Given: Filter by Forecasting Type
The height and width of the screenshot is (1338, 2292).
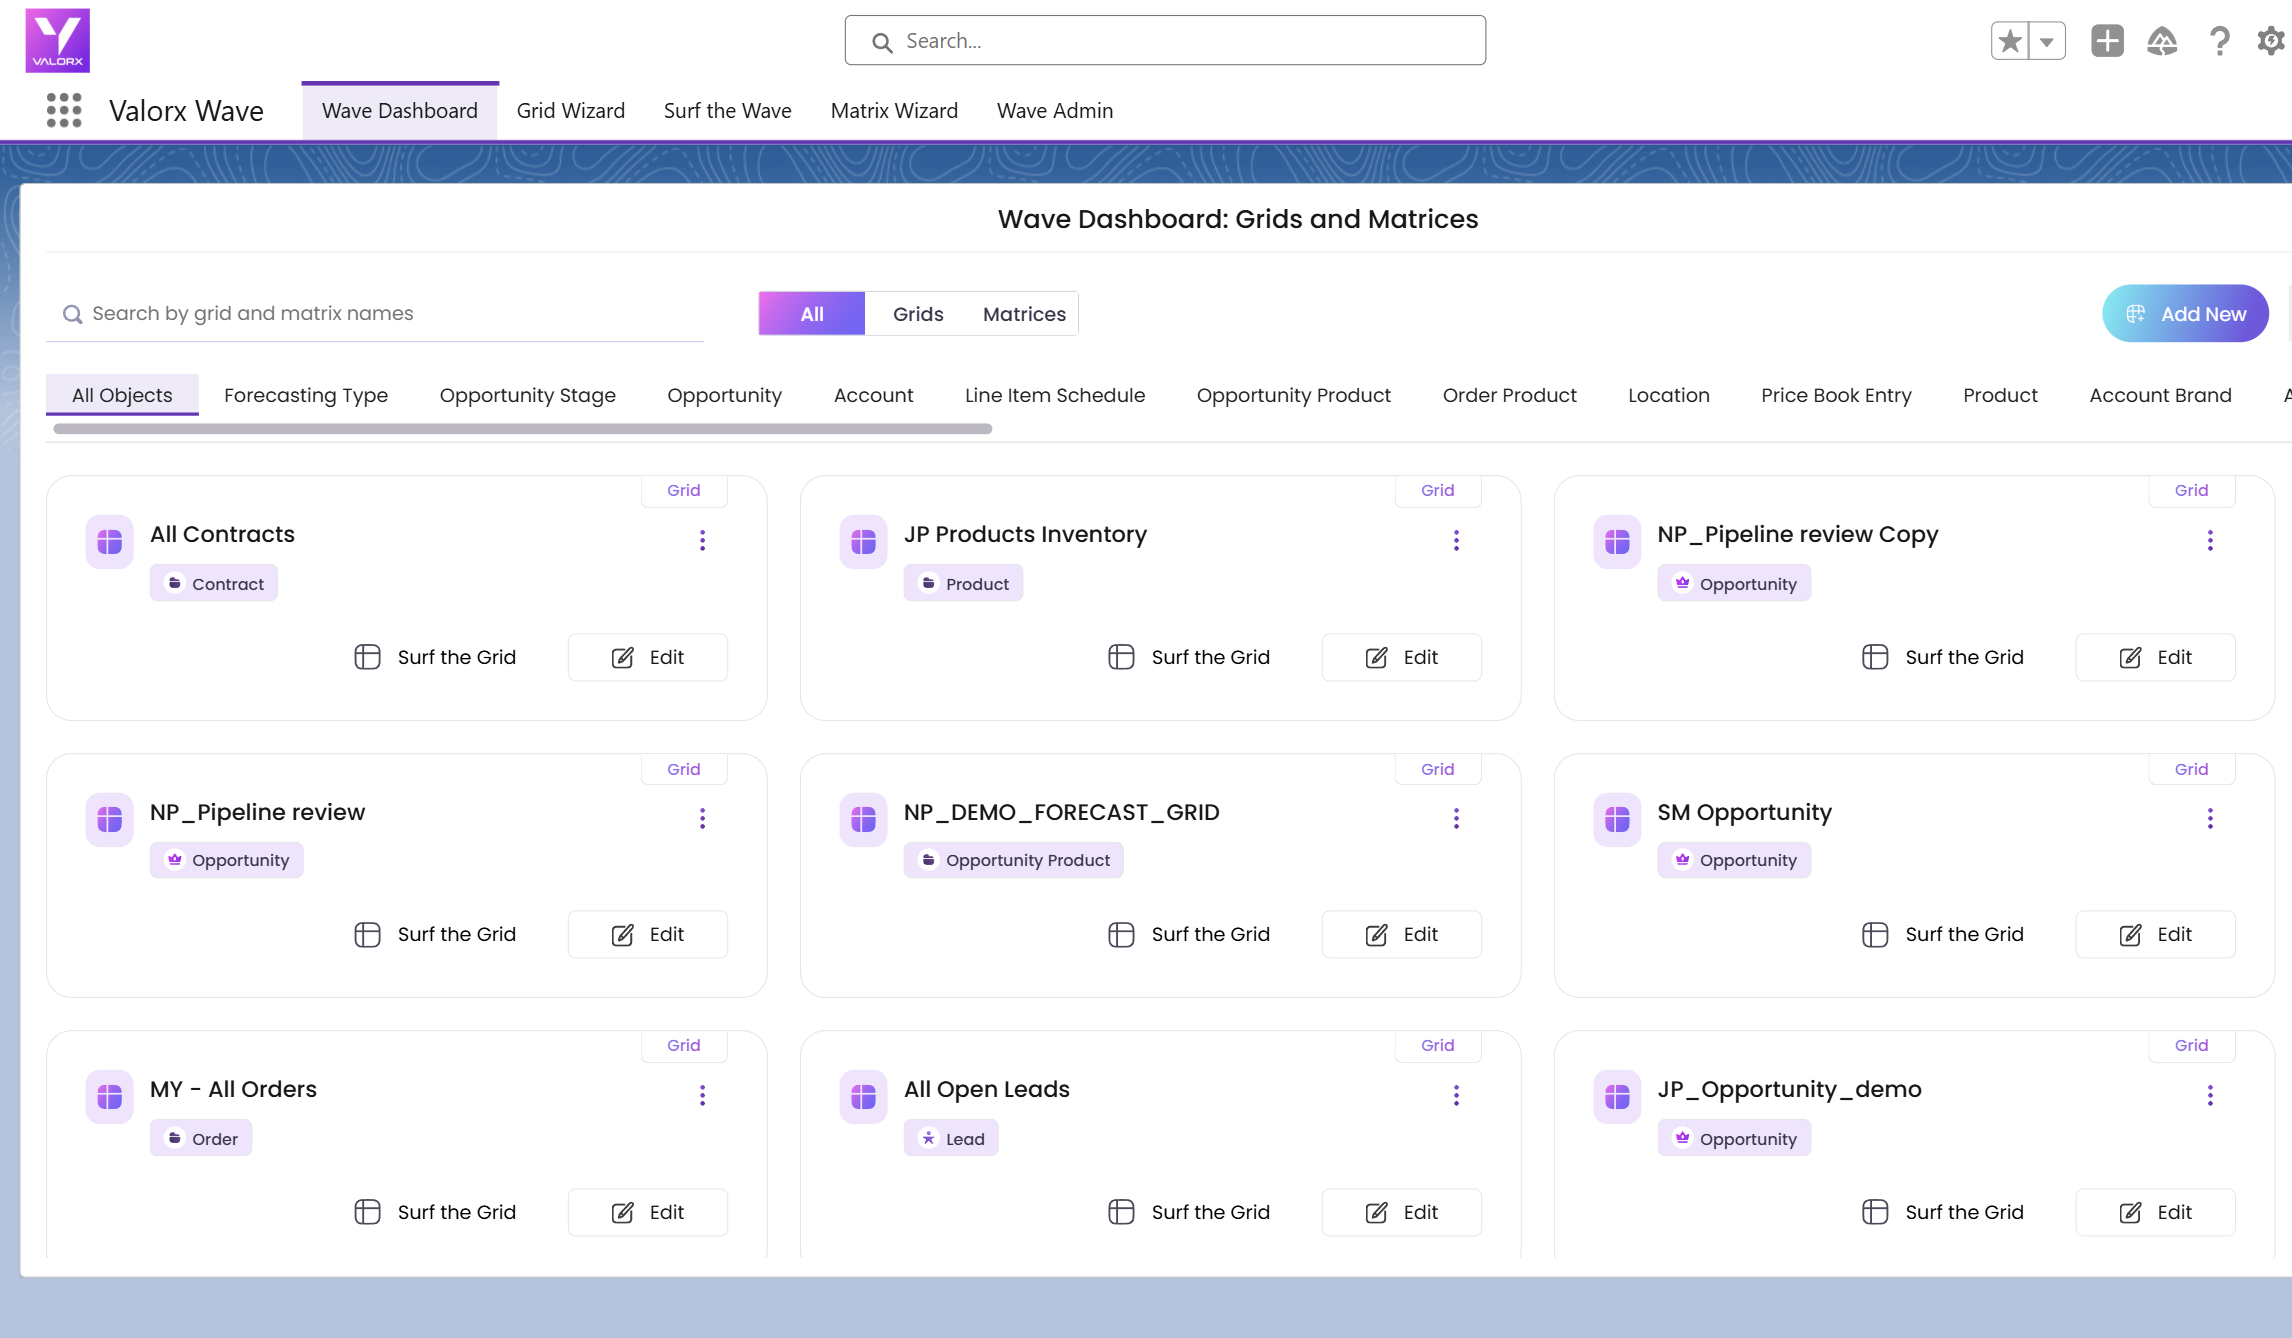Looking at the screenshot, I should (x=306, y=395).
